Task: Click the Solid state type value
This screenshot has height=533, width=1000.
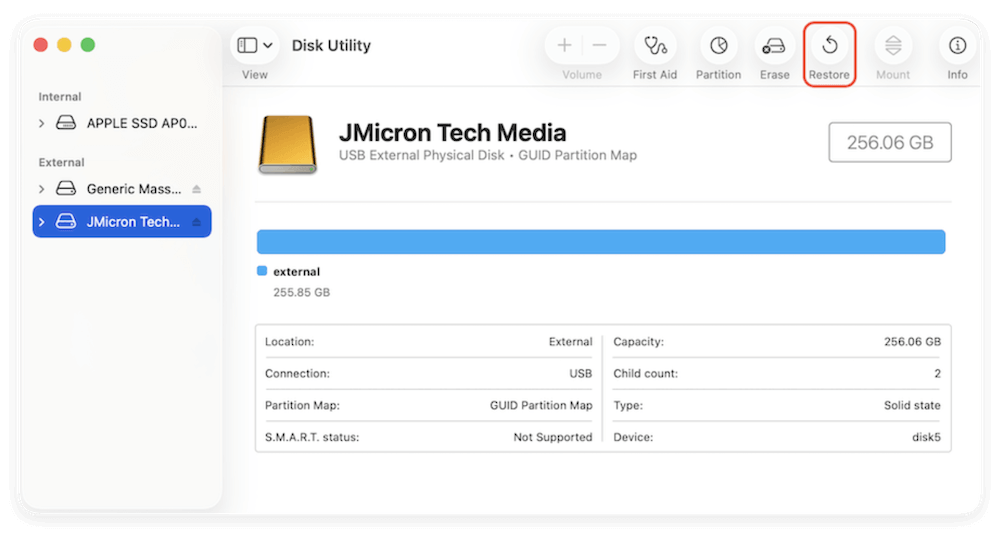Action: coord(912,405)
